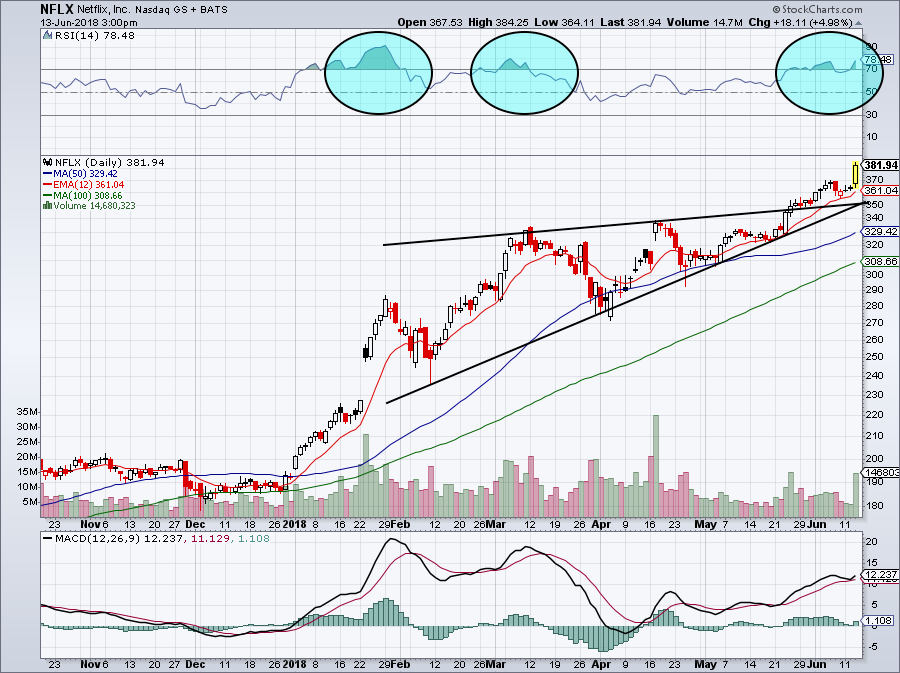Click the Last 381.94 value in header
This screenshot has height=673, width=900.
click(631, 22)
